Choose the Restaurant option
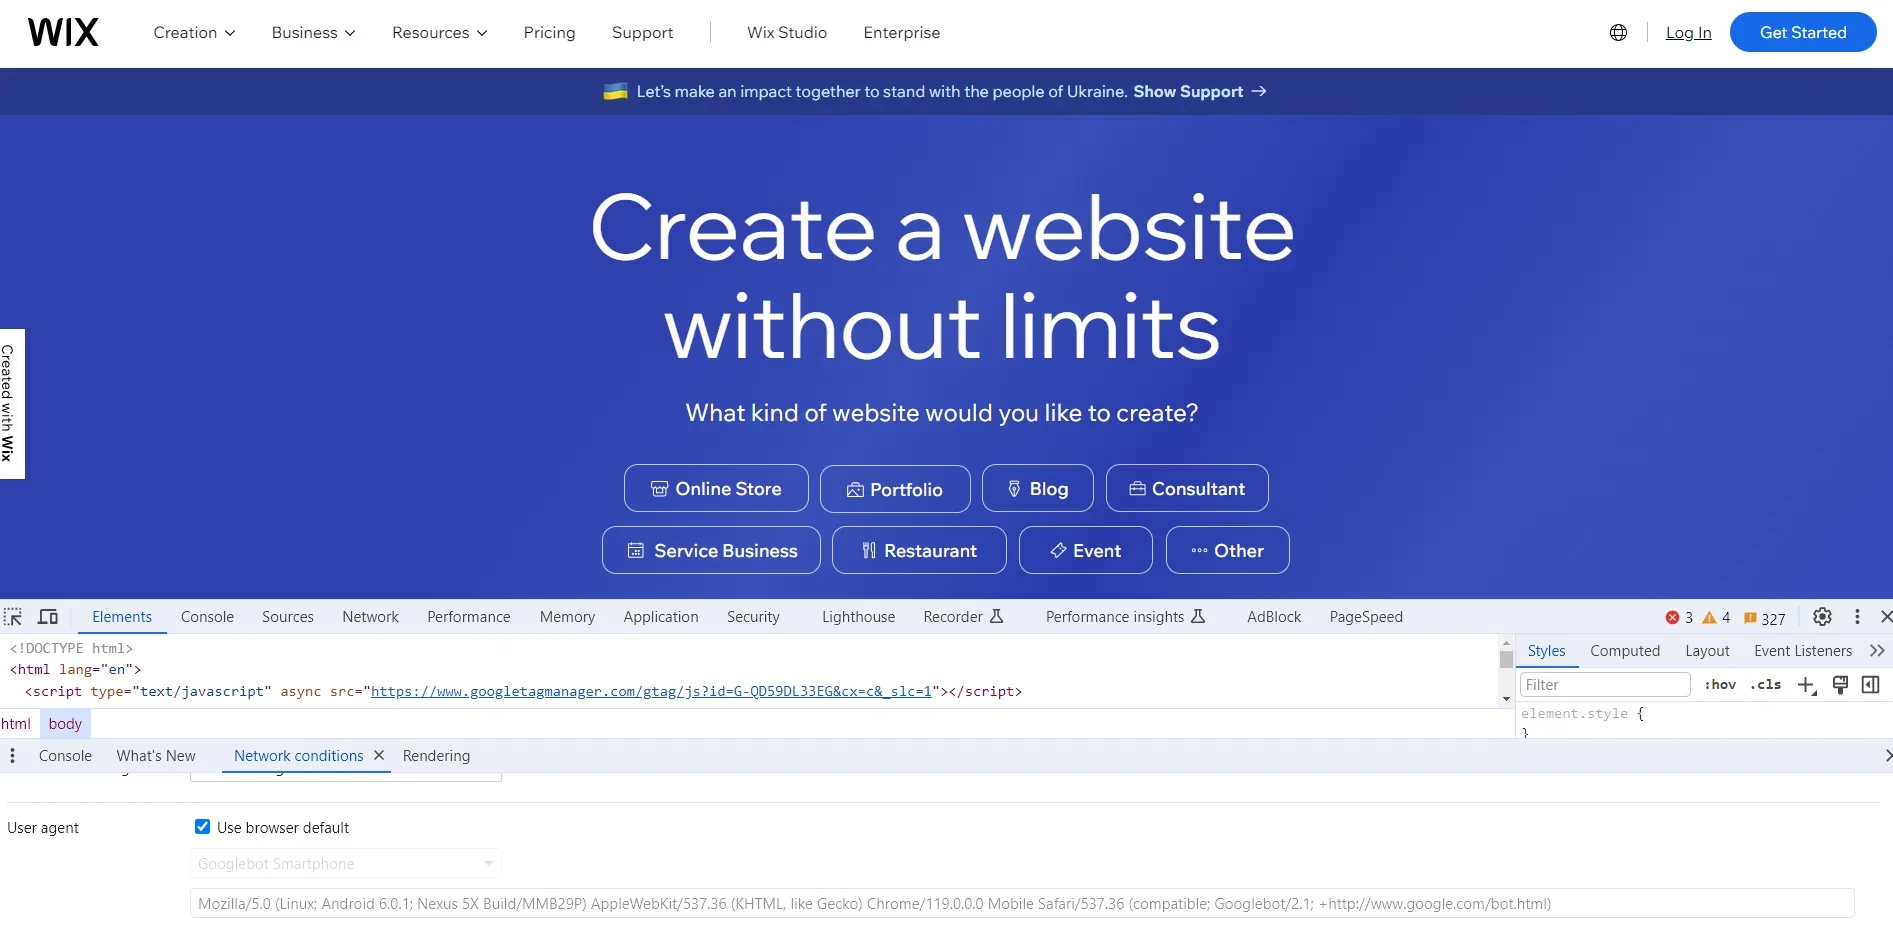The height and width of the screenshot is (926, 1893). tap(919, 550)
